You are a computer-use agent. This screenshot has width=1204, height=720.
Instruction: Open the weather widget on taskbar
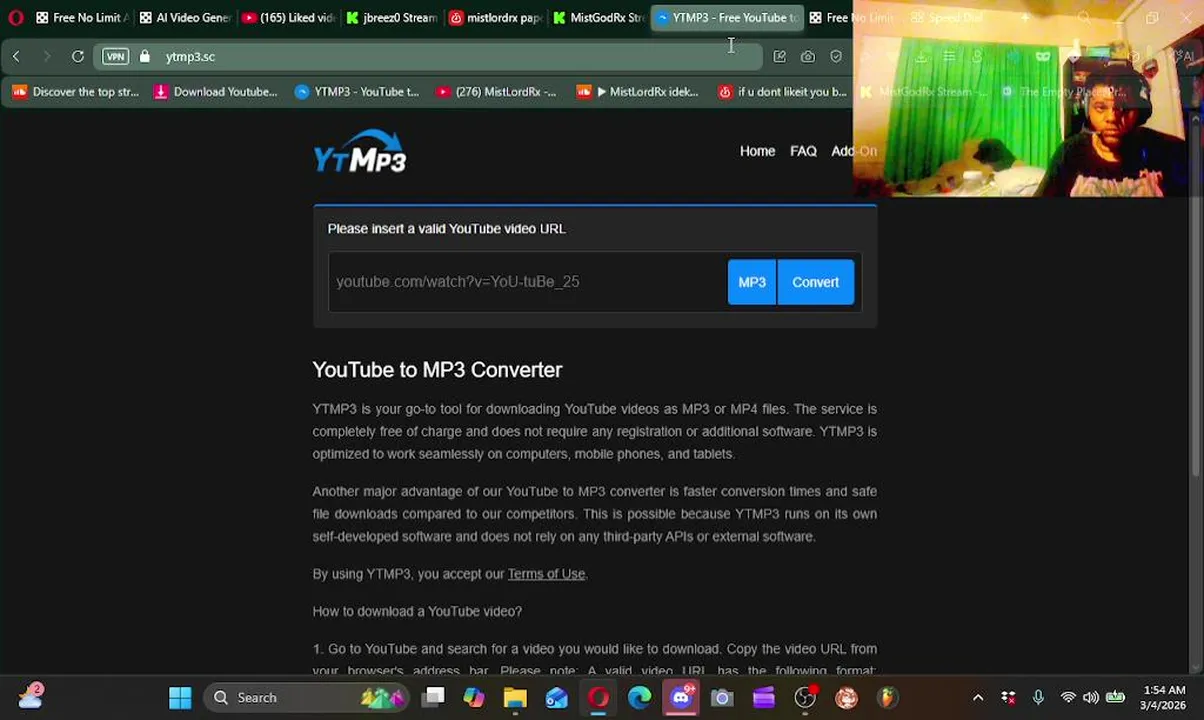tap(31, 696)
